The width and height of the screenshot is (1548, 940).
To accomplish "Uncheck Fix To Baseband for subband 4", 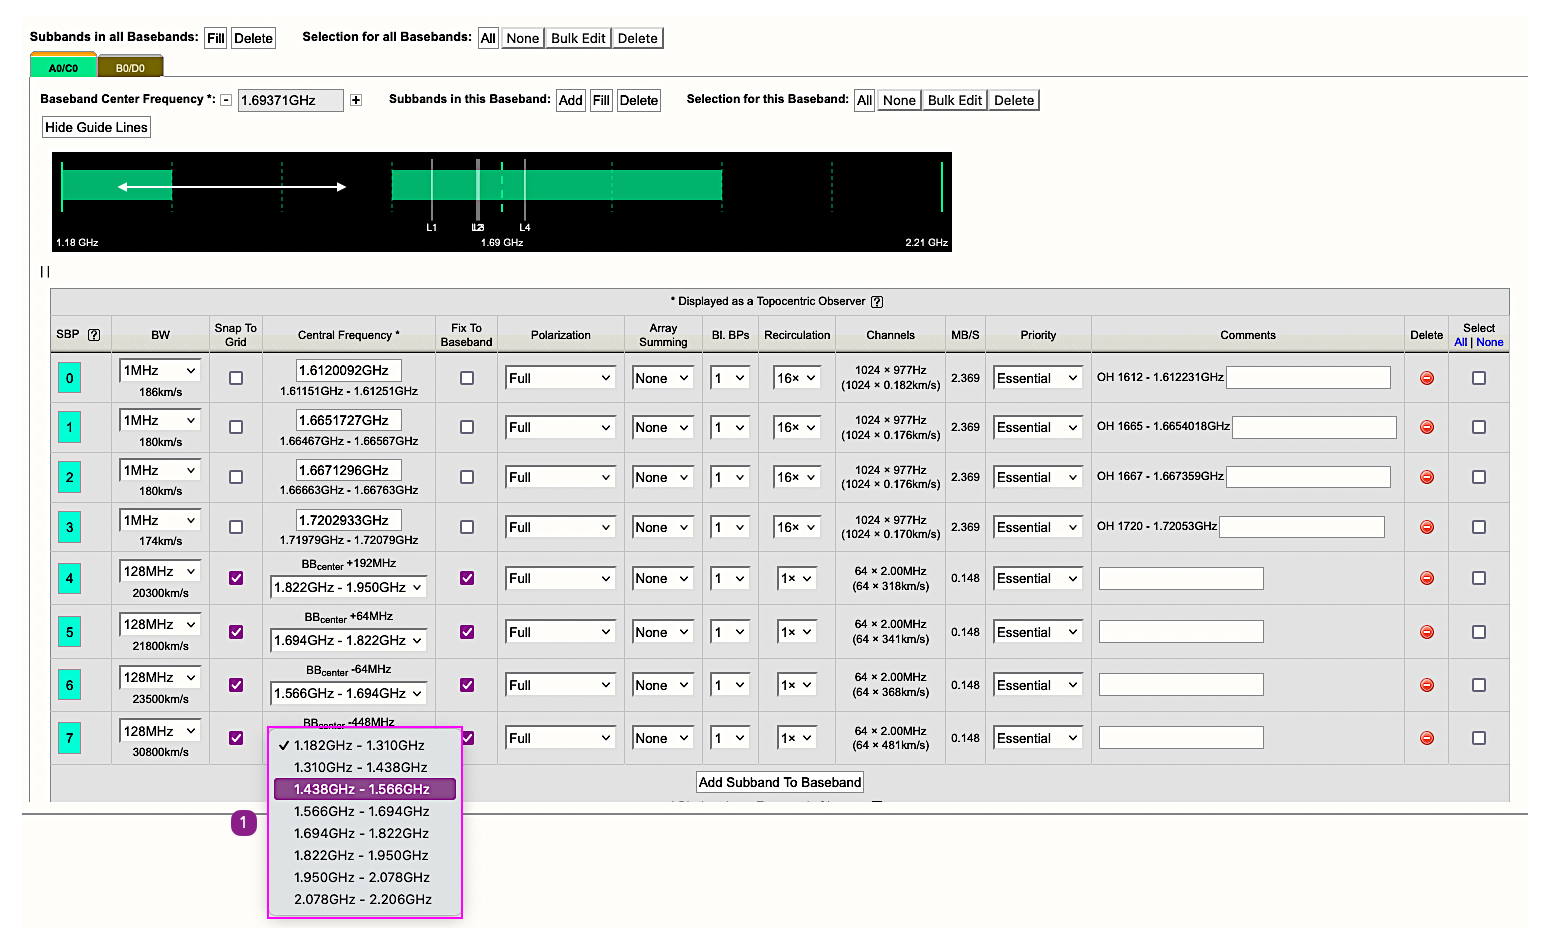I will [467, 578].
